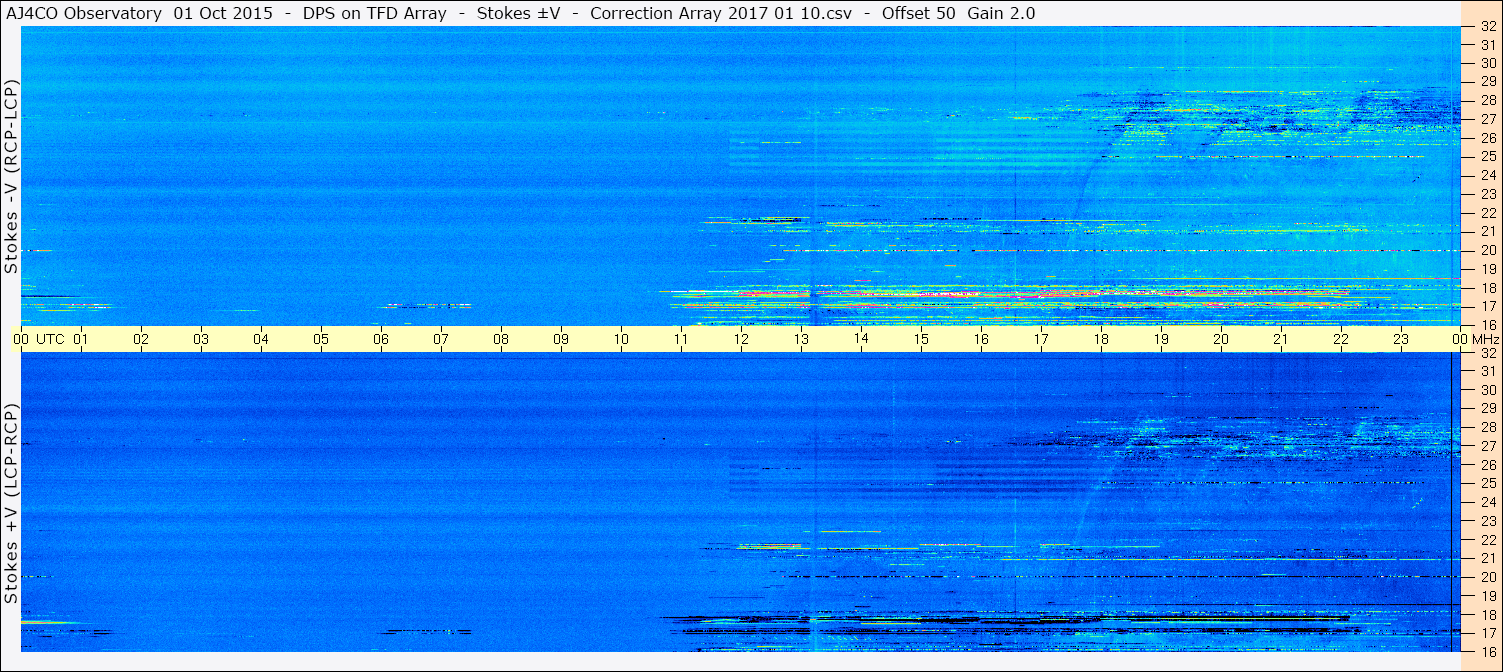
Task: Click the 18 MHz label of Stokes +V panel
Action: click(1487, 614)
